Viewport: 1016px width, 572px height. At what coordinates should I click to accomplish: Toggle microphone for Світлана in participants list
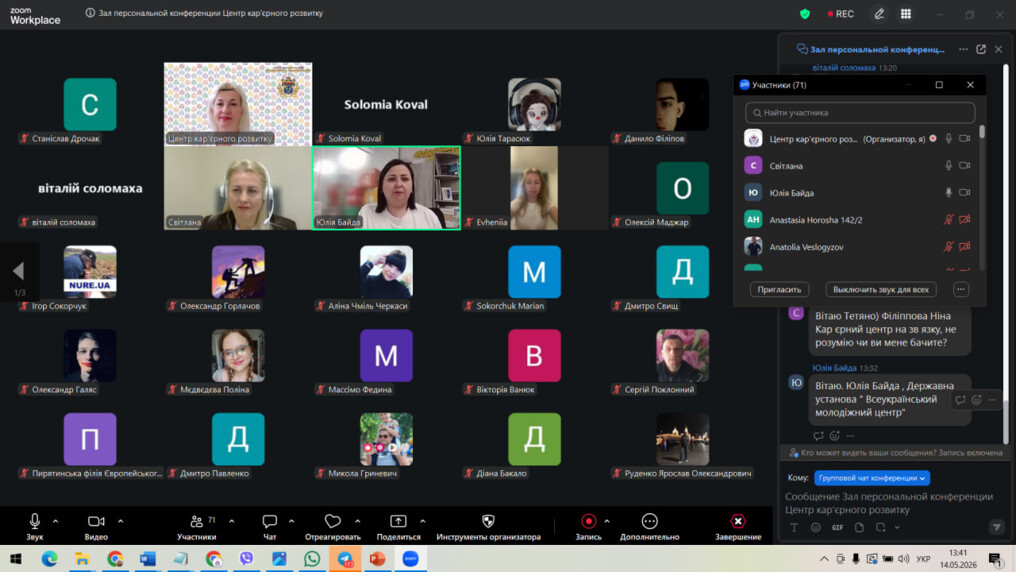pos(949,166)
